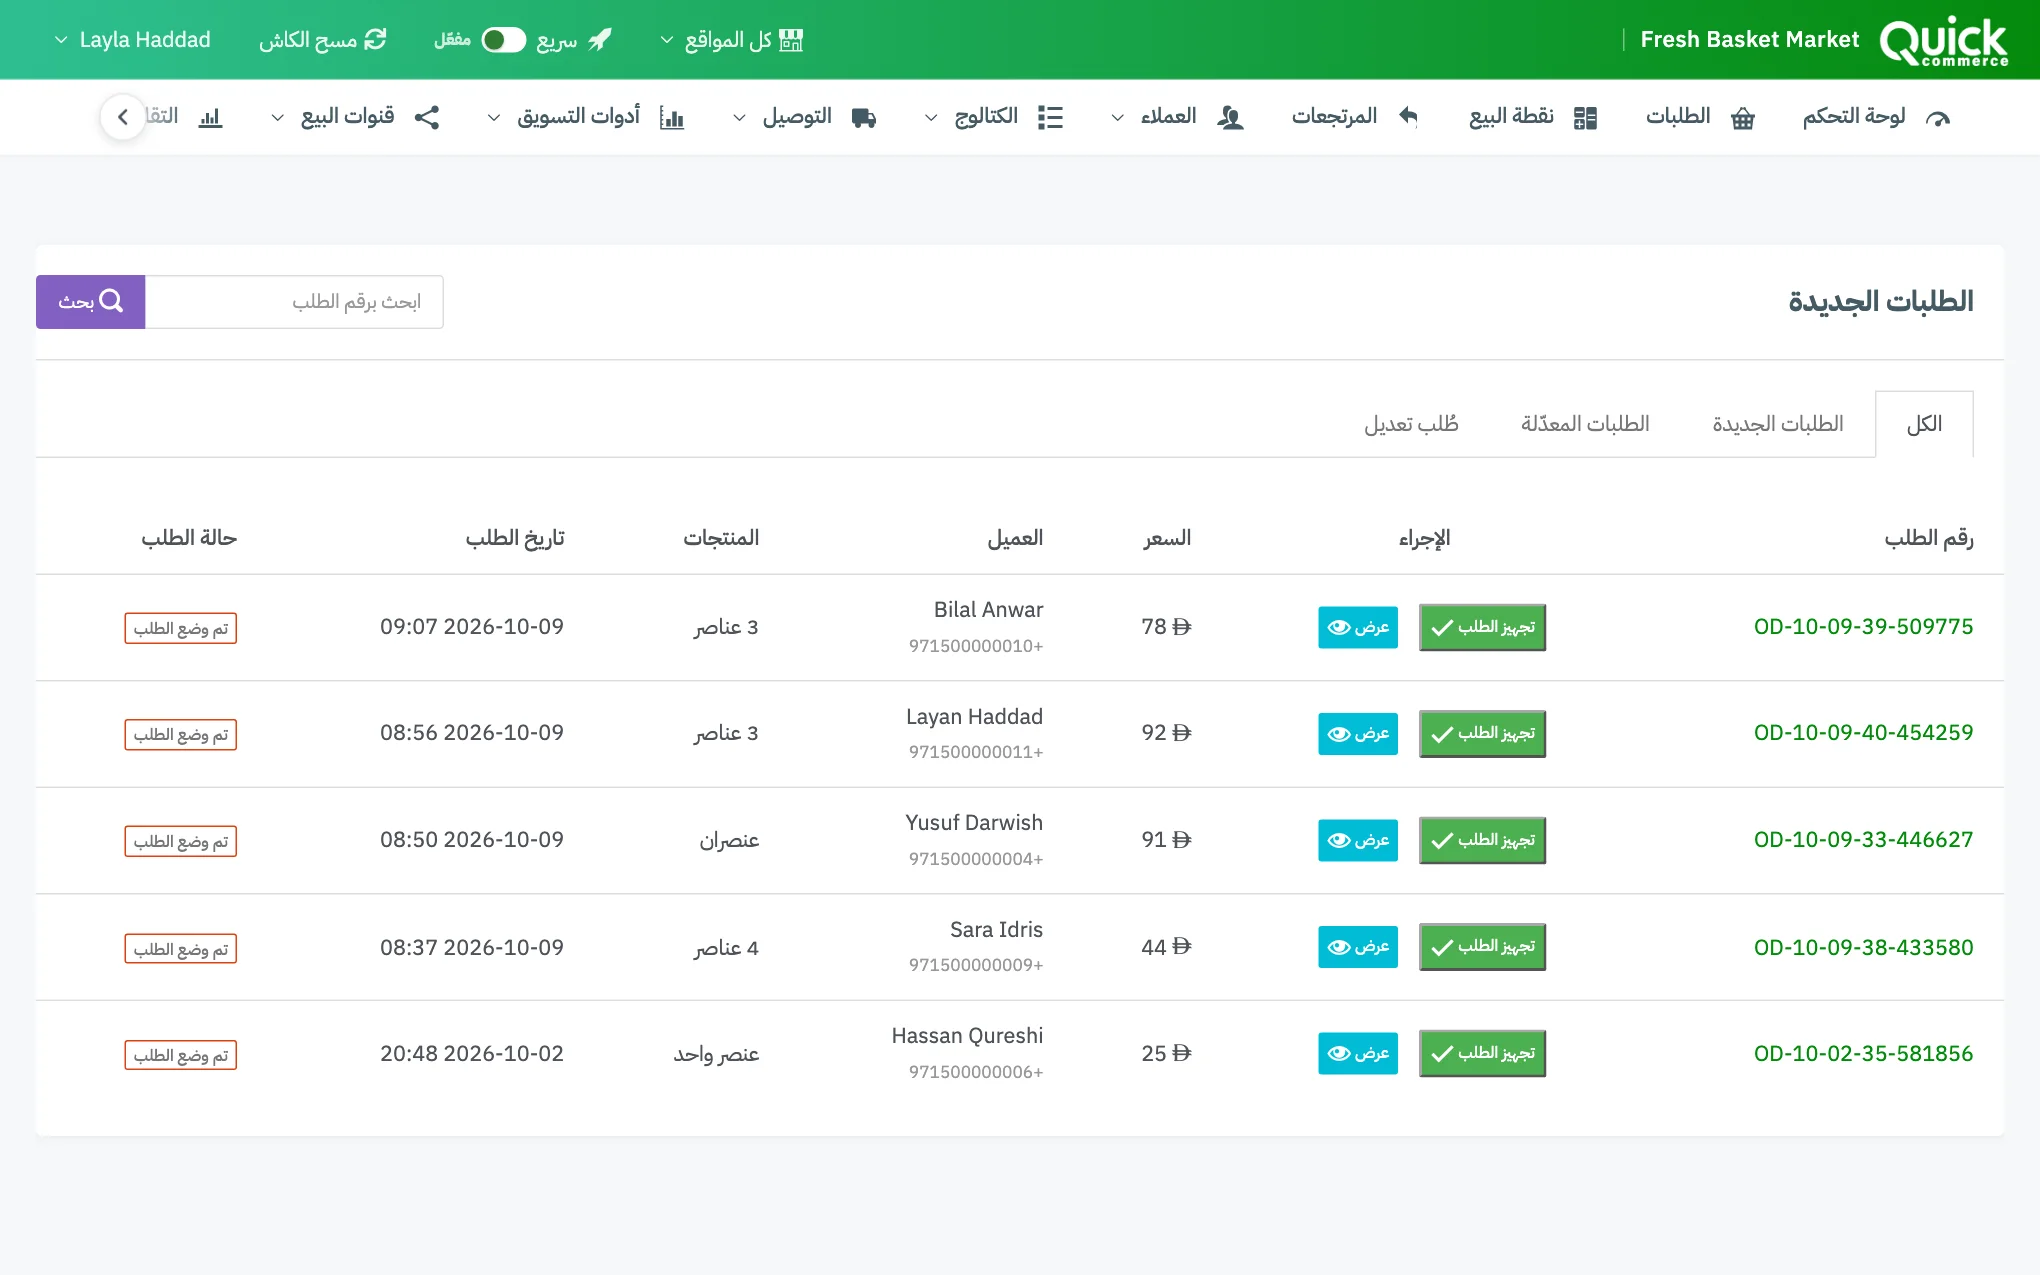Select the الطلبات المعدّلة tab
2040x1275 pixels.
1585,424
